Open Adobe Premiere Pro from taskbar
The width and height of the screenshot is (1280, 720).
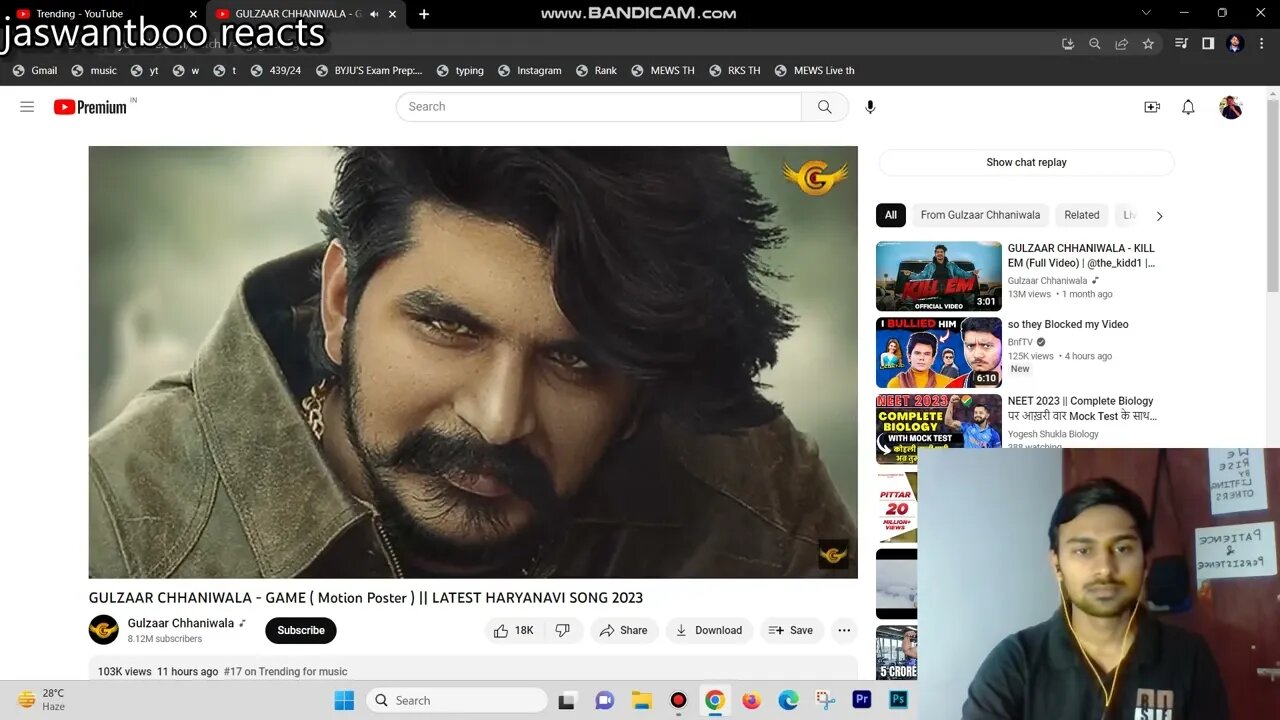point(862,700)
